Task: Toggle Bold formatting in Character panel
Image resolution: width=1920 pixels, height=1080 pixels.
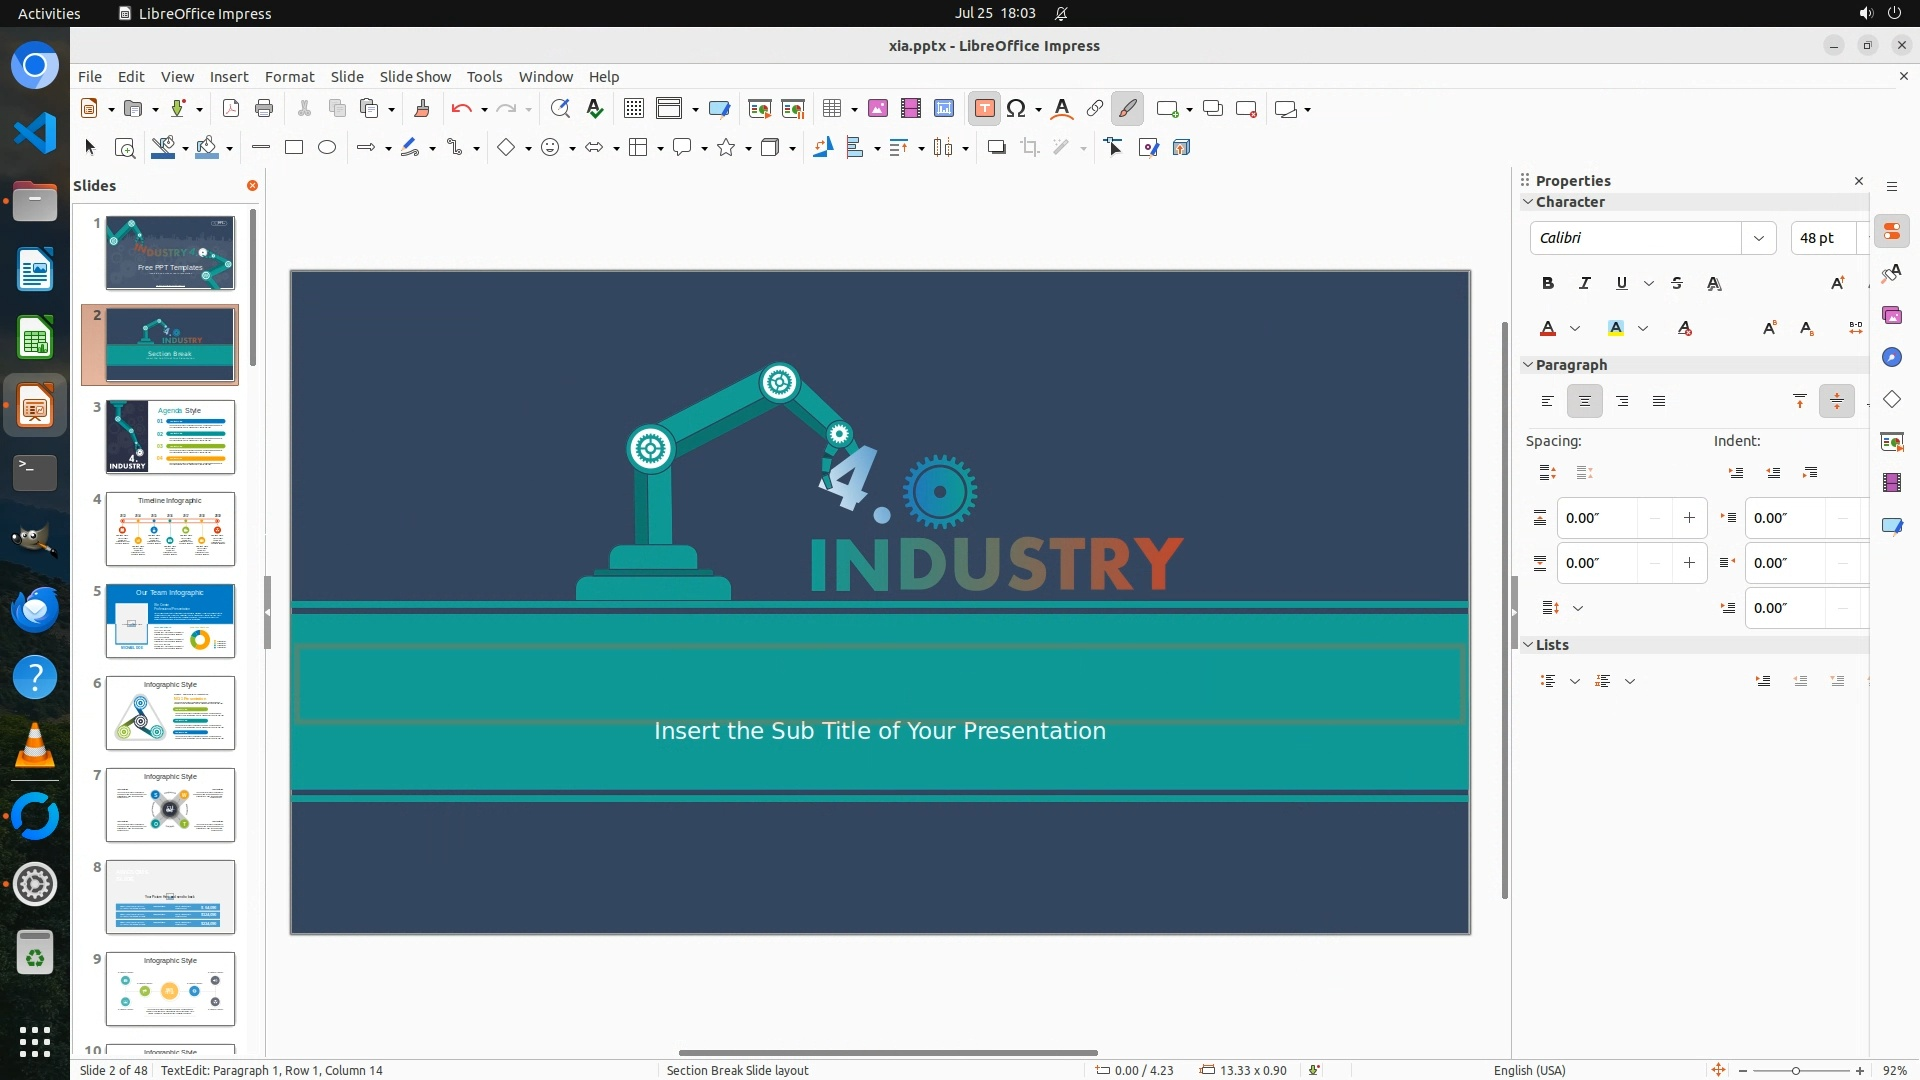Action: (1547, 283)
